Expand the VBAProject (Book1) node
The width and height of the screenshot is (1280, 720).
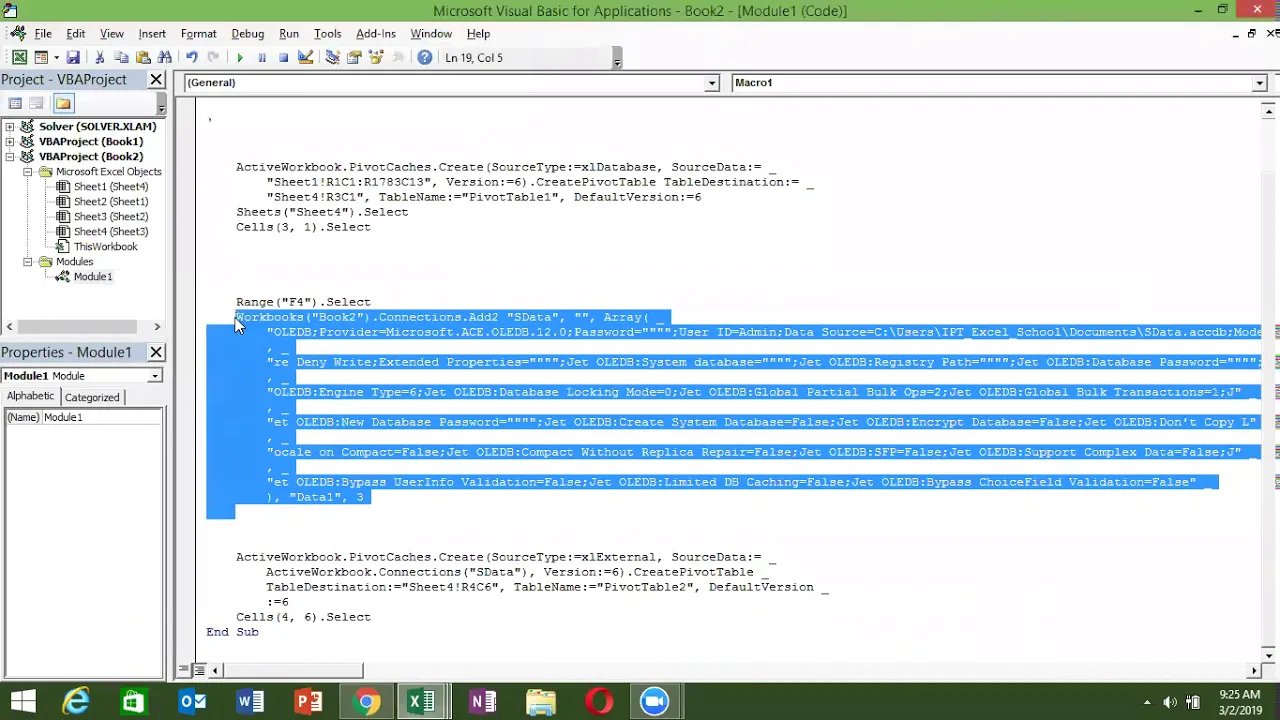pyautogui.click(x=10, y=142)
